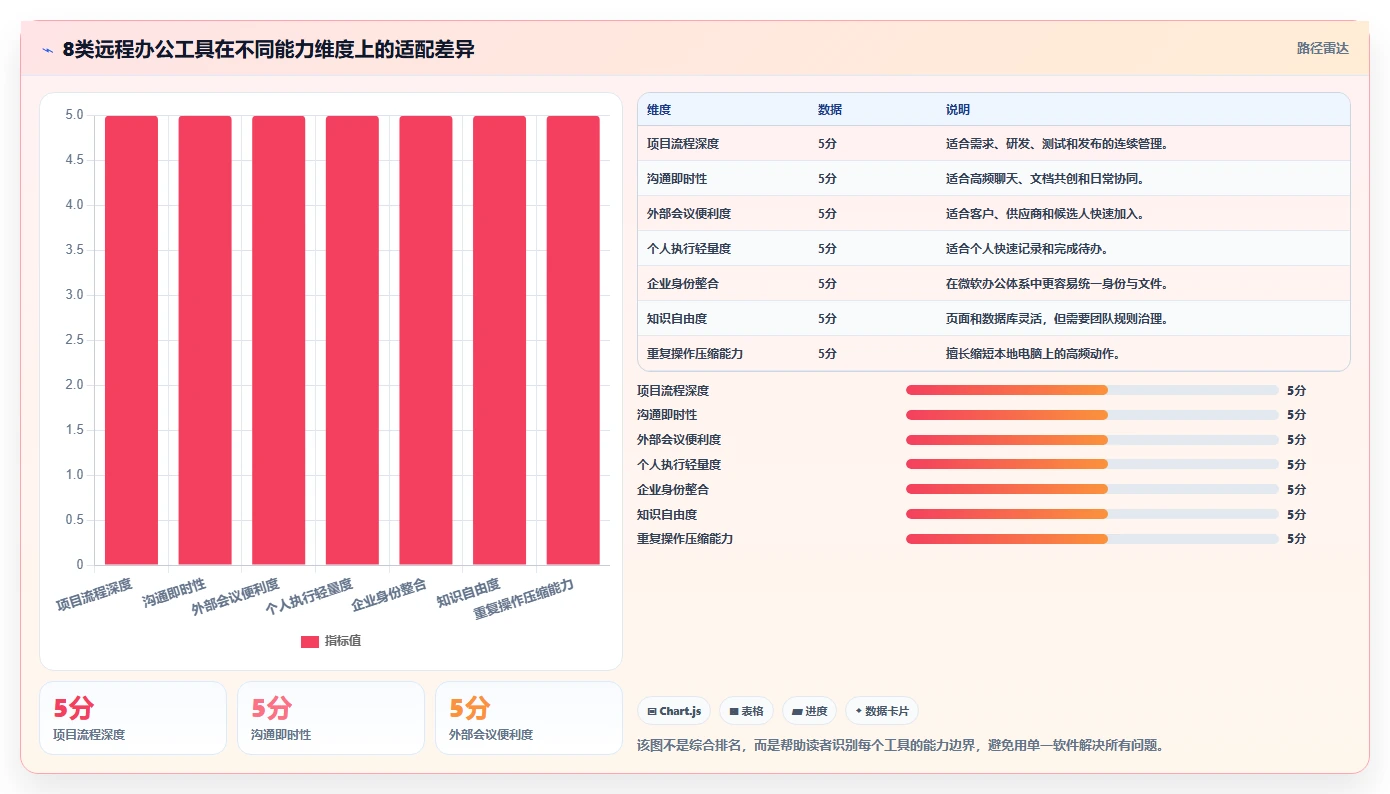This screenshot has width=1390, height=794.
Task: Click the 重复操作压缩能力 bar in chart
Action: (573, 340)
